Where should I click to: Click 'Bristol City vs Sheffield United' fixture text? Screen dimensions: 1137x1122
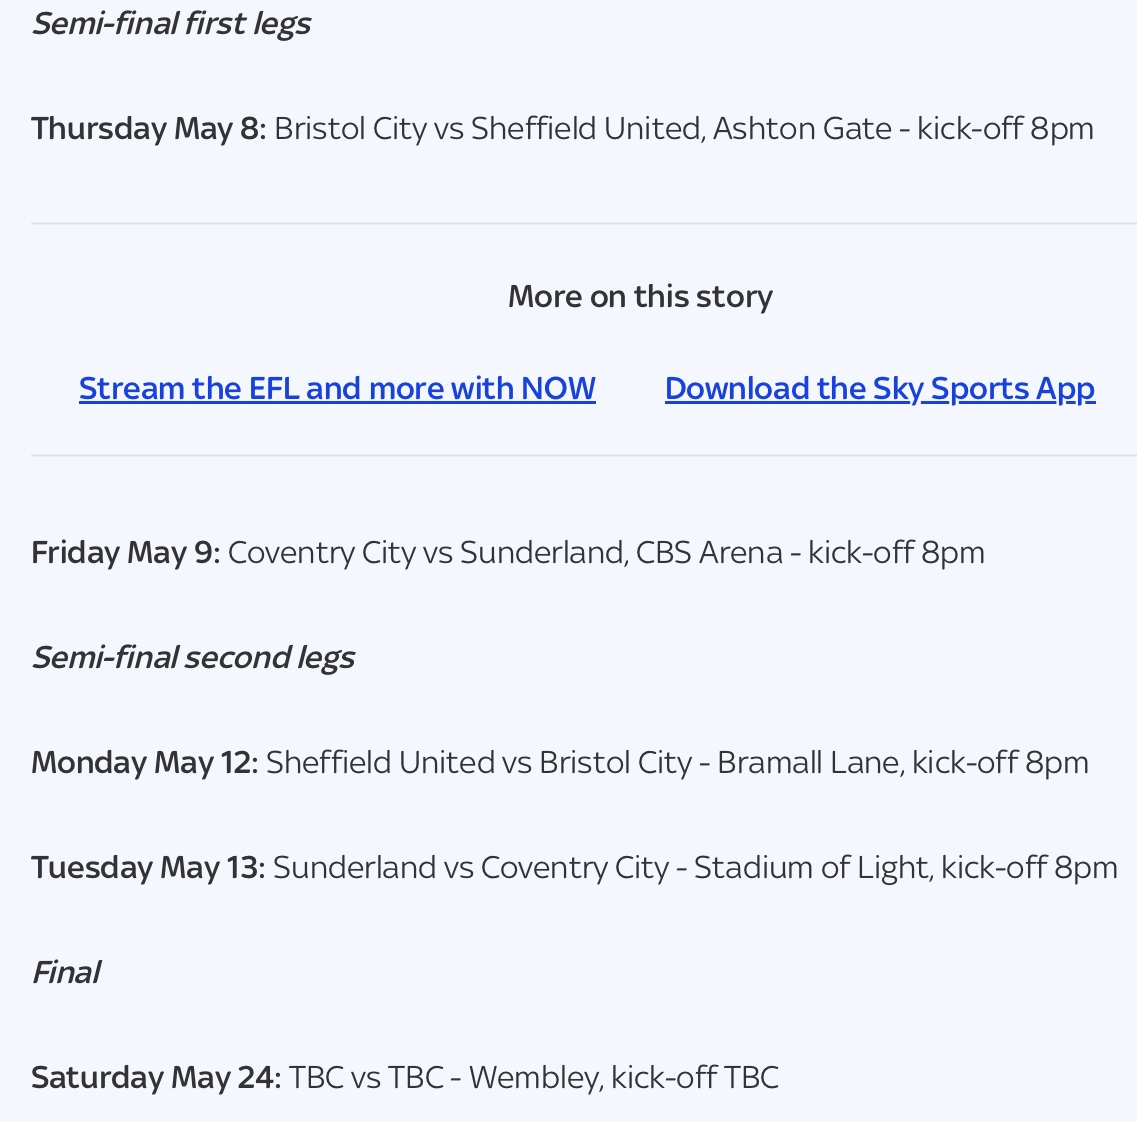click(x=487, y=128)
